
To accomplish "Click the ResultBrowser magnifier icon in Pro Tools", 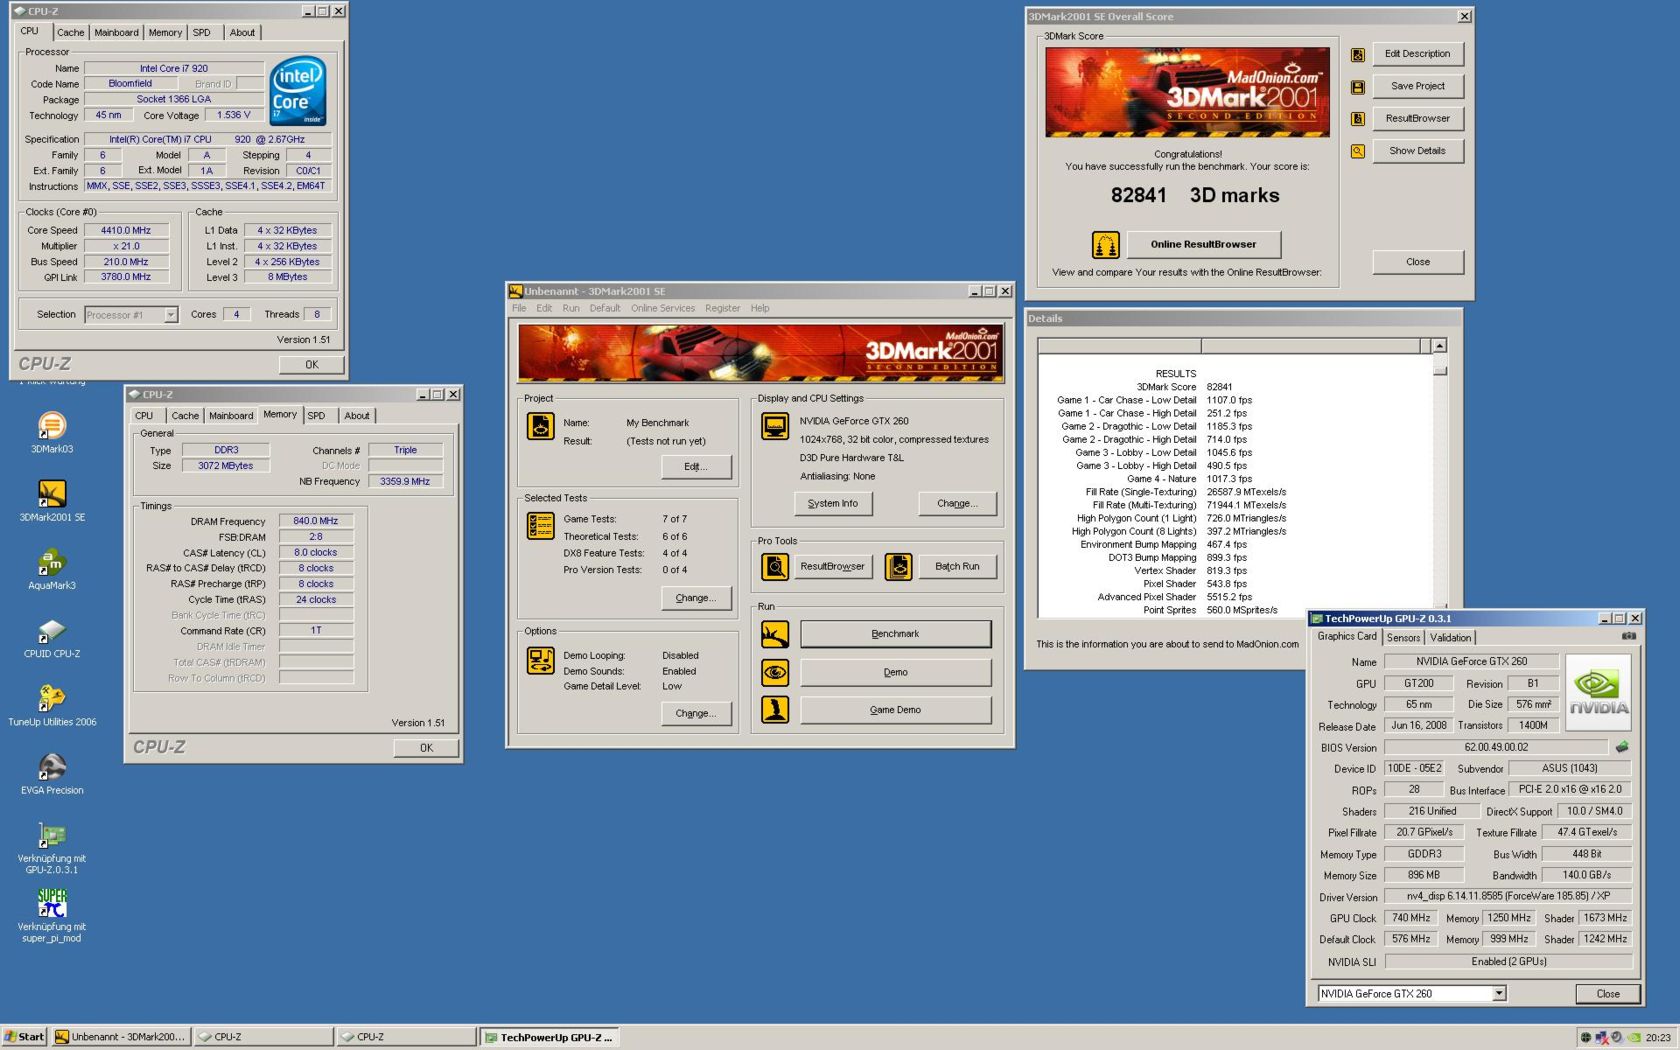I will 775,567.
